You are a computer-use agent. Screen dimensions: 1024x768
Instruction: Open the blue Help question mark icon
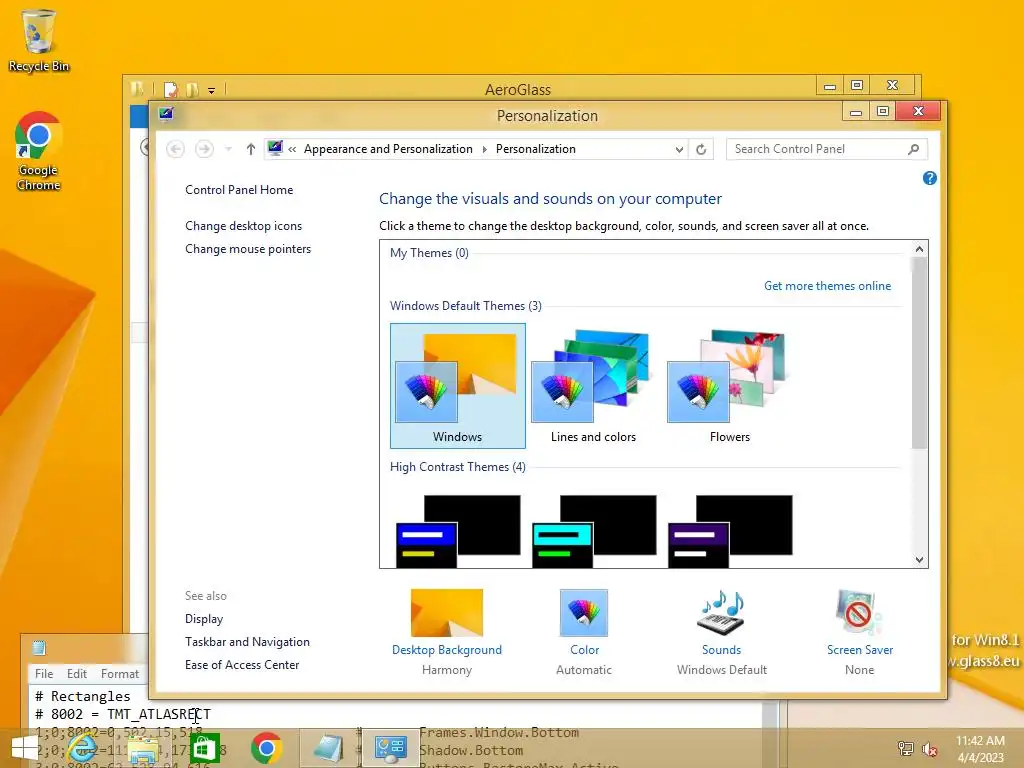tap(929, 178)
